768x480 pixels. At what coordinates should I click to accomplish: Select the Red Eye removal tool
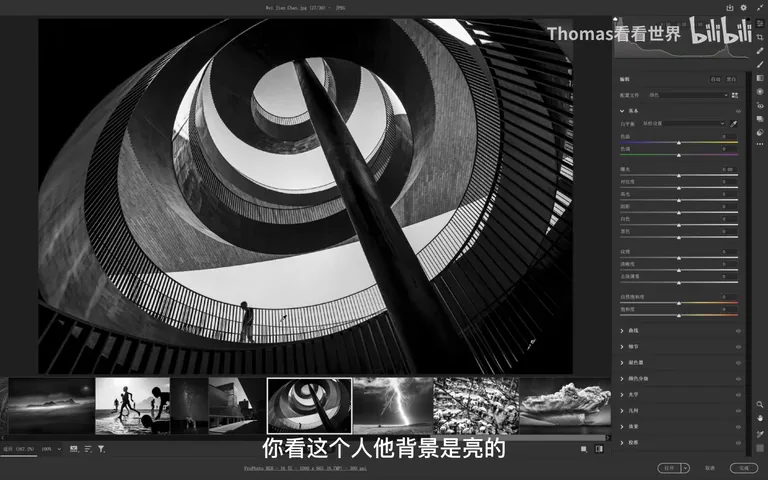pos(760,105)
